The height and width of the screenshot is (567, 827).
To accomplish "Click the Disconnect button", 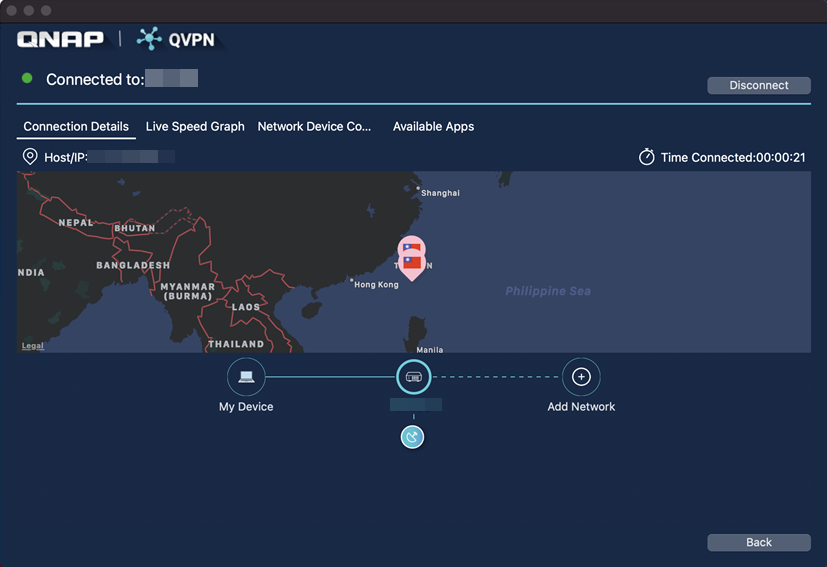I will 758,85.
